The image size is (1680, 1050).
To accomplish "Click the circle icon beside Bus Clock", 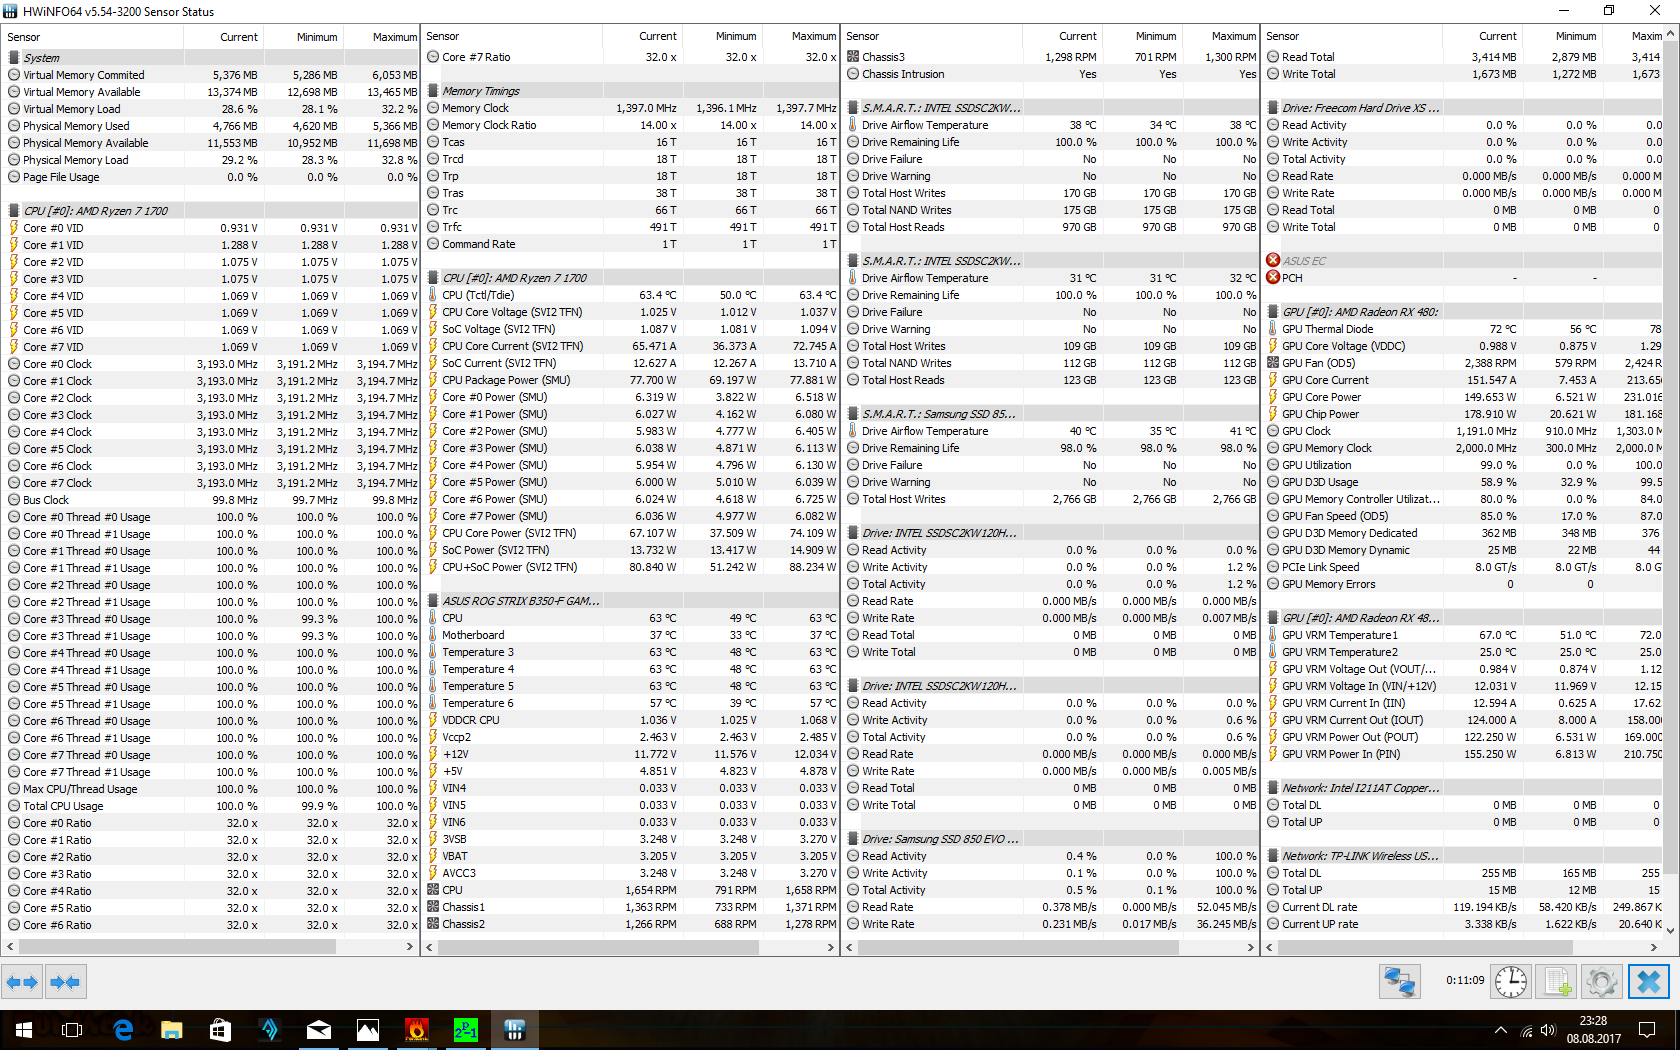I will coord(14,500).
